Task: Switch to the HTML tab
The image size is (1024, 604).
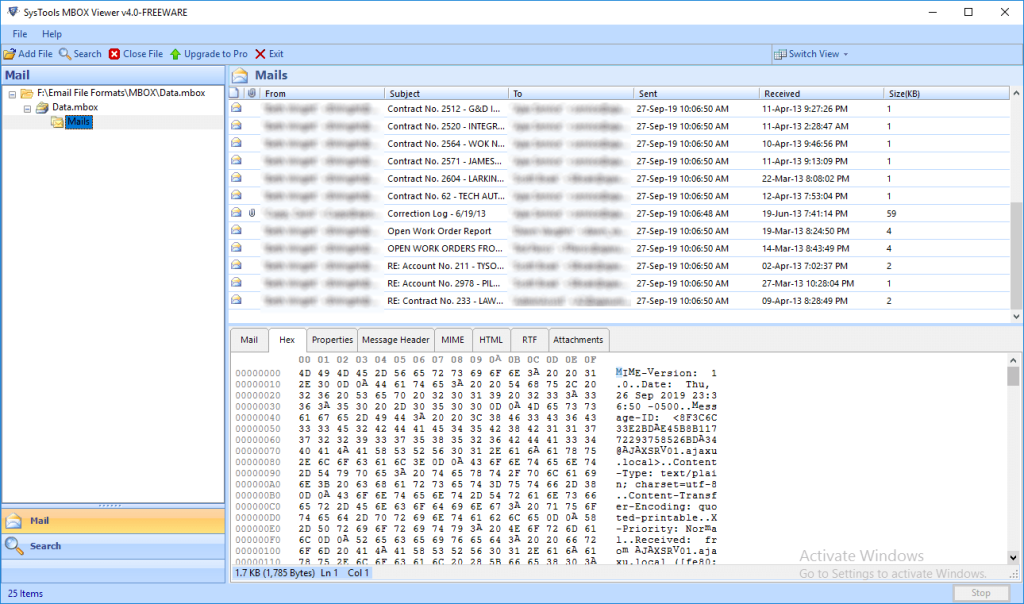Action: point(491,340)
